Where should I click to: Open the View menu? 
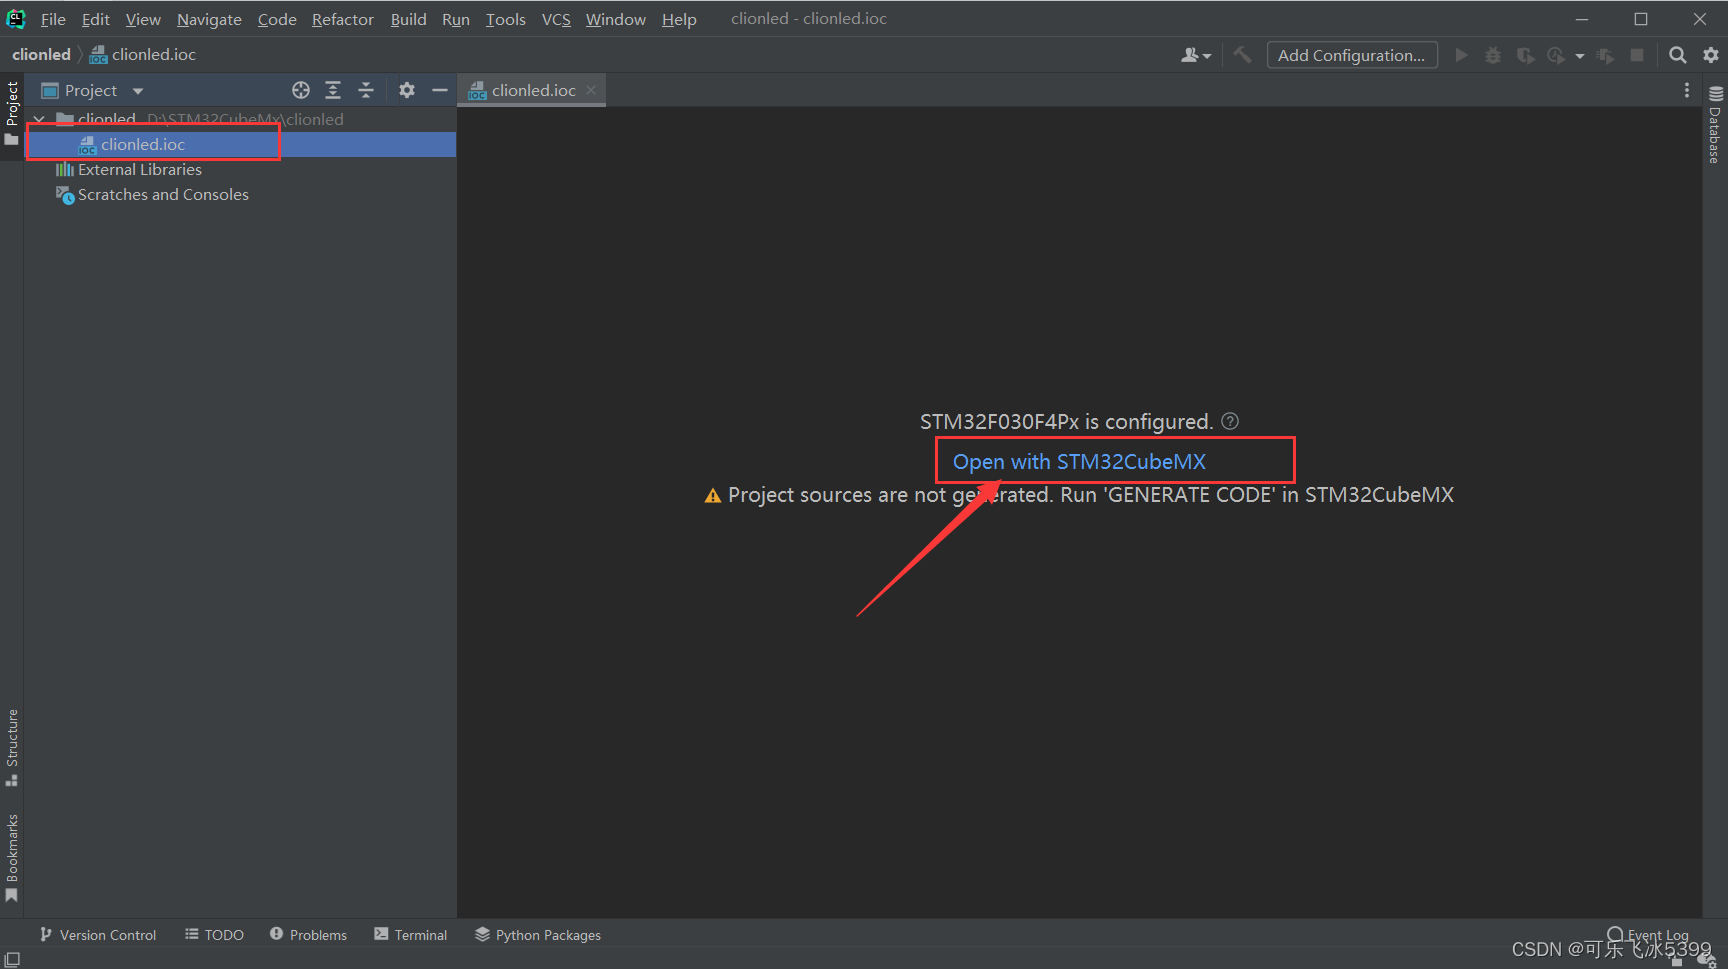pyautogui.click(x=143, y=19)
